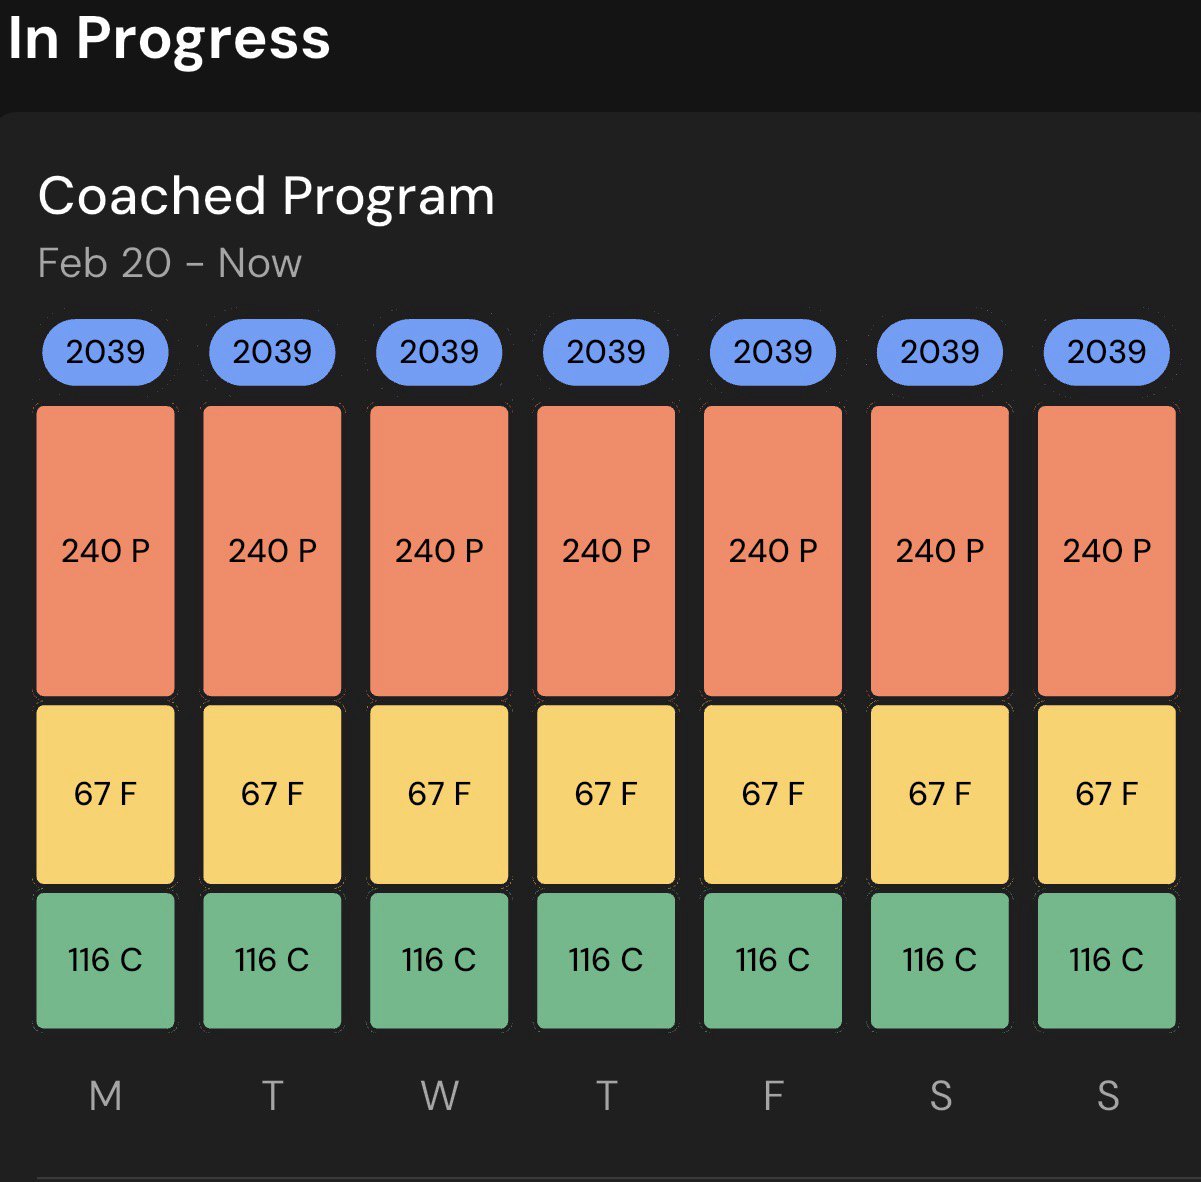Open Sunday's 67 F fat block

(x=1106, y=794)
